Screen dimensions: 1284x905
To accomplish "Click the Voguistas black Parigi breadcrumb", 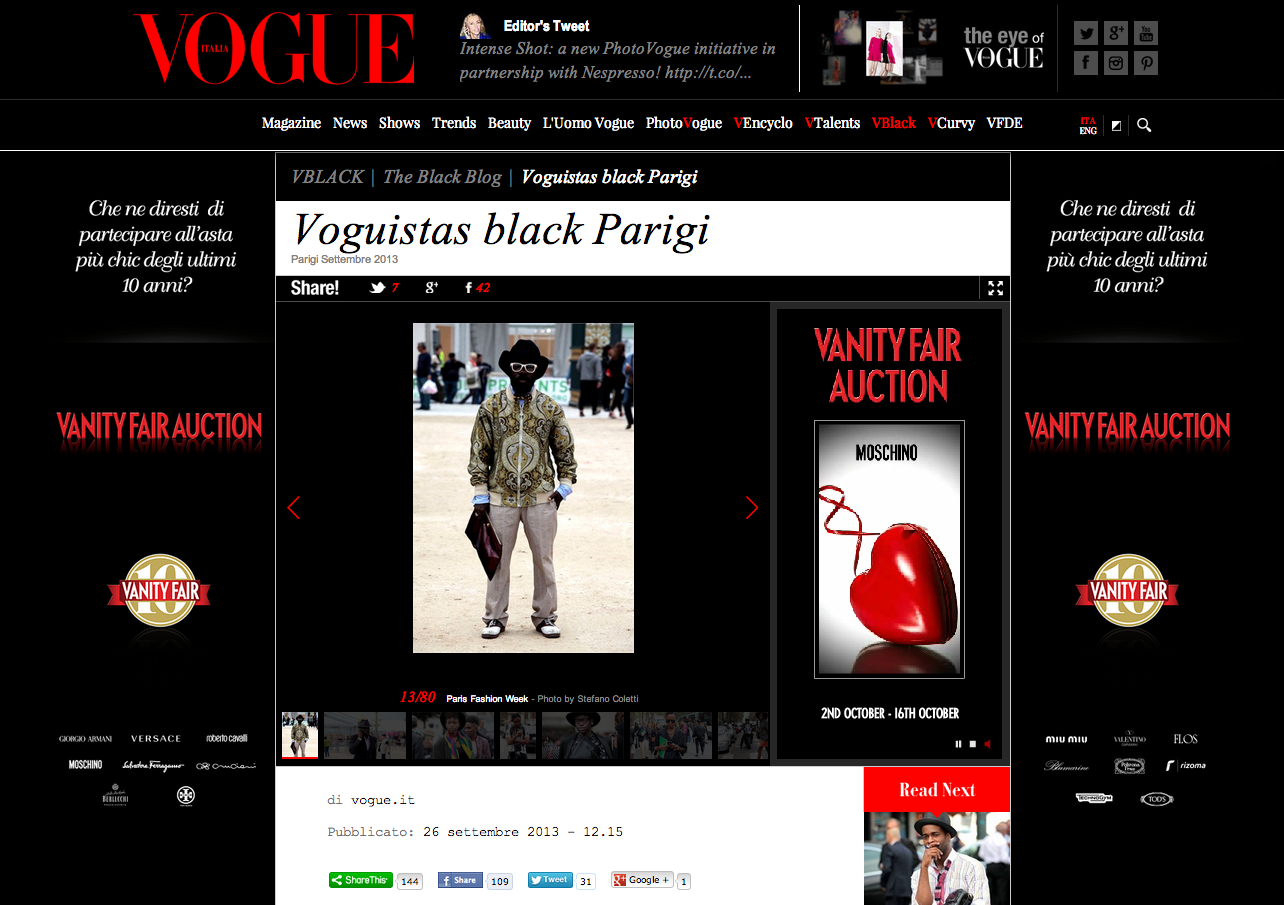I will pos(609,177).
